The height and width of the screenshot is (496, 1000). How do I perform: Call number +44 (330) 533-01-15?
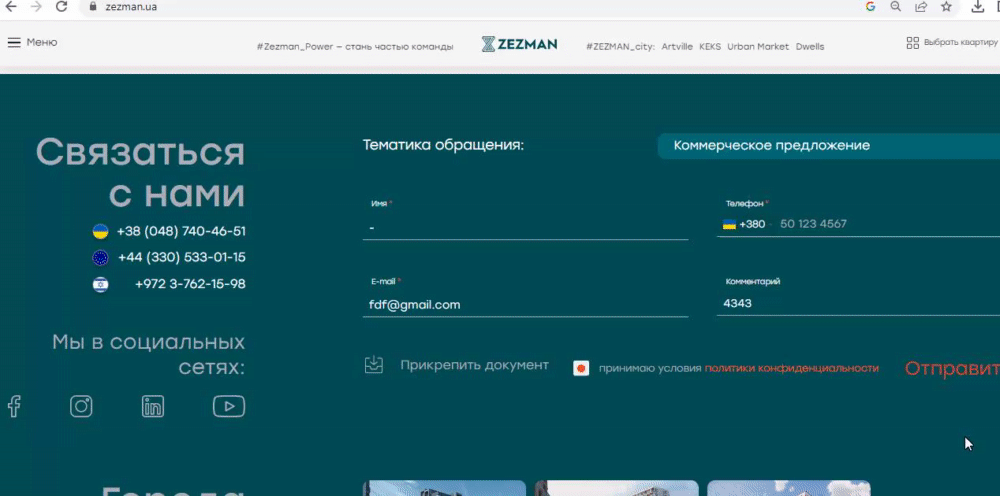pyautogui.click(x=182, y=258)
